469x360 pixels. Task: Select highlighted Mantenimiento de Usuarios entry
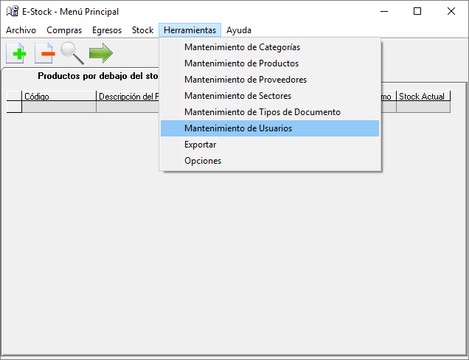tap(270, 128)
